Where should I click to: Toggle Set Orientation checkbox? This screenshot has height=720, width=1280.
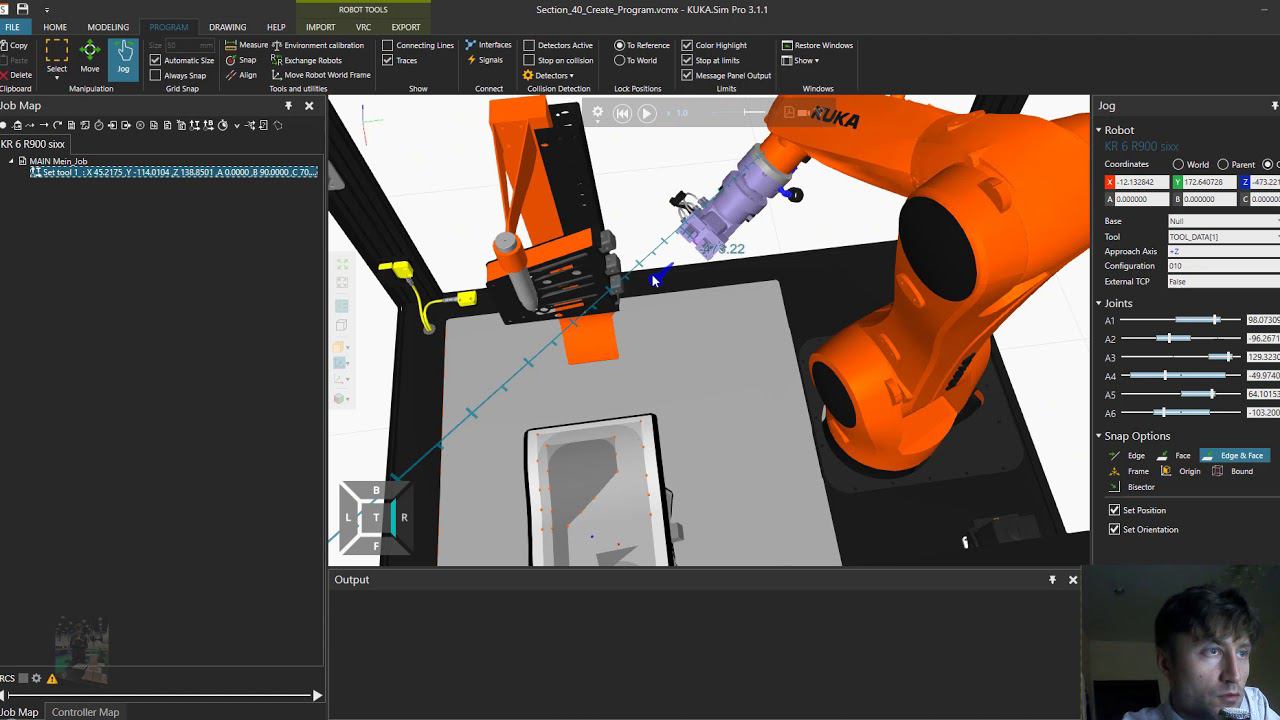(1114, 529)
